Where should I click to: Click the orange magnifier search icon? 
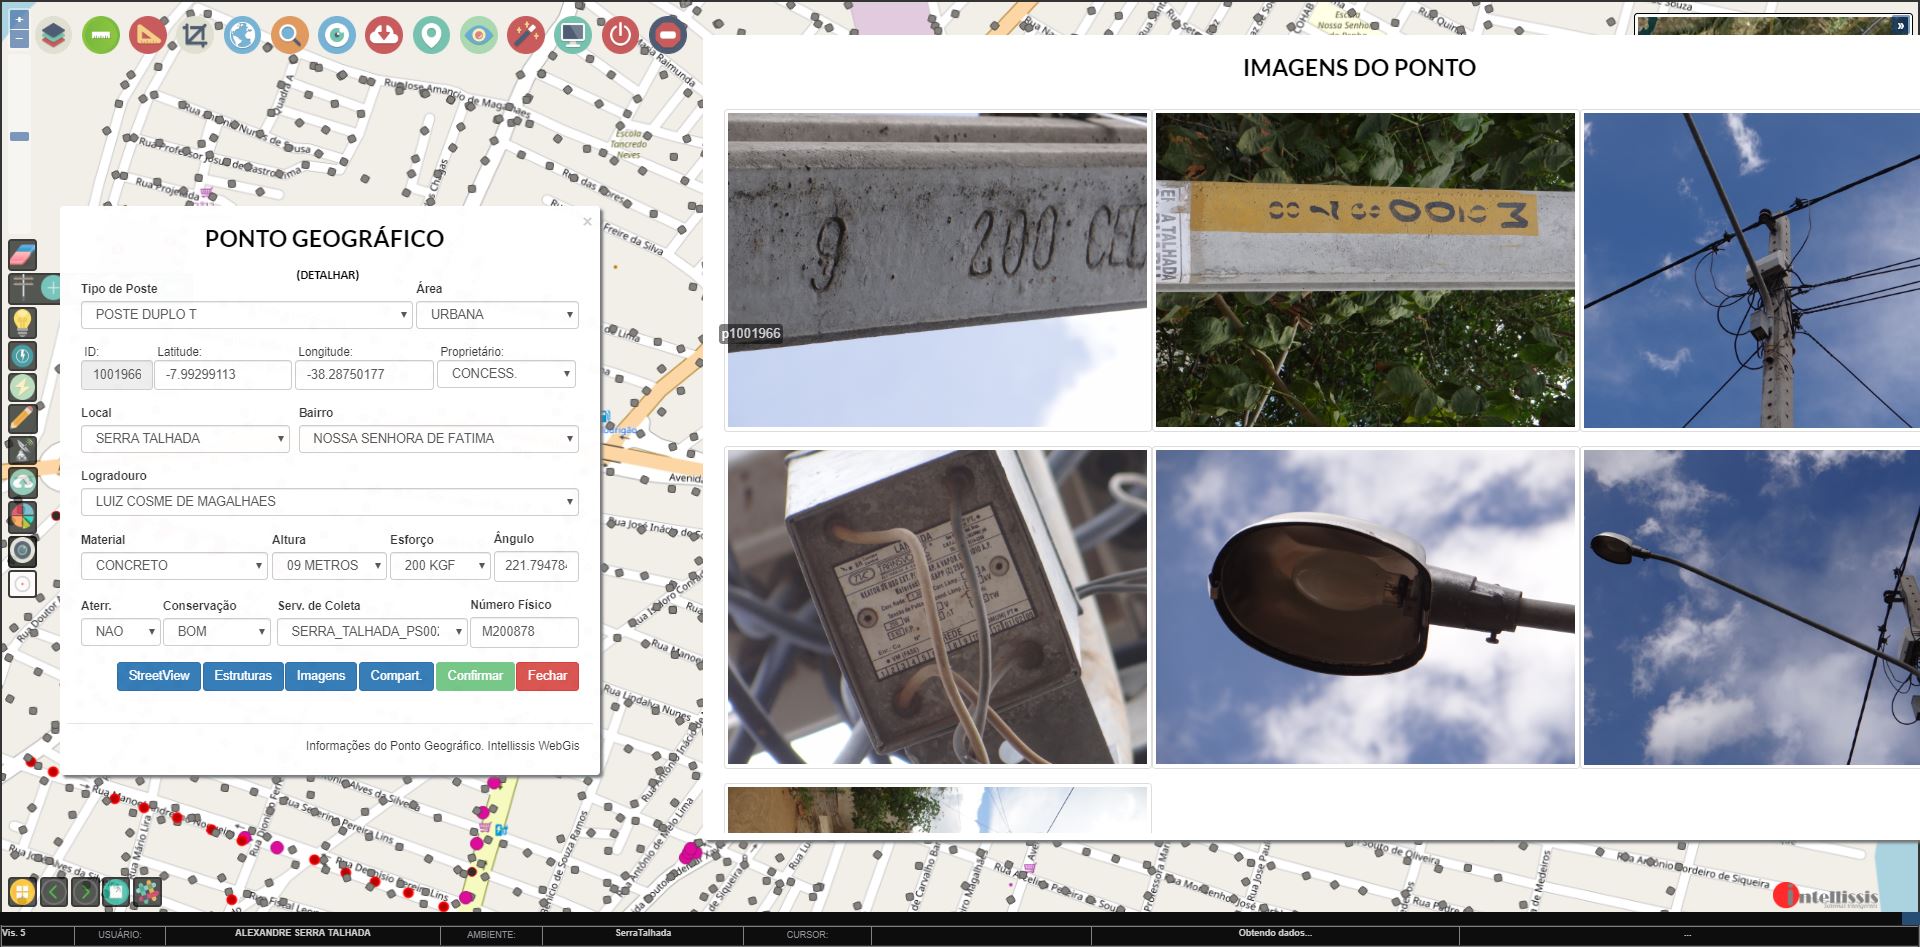pyautogui.click(x=289, y=36)
